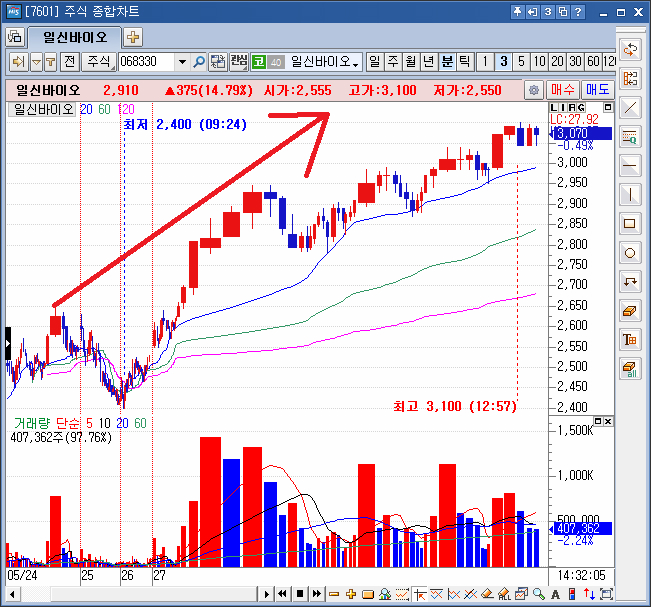The height and width of the screenshot is (607, 651).
Task: Click the eraser tool in right sidebar
Action: click(x=630, y=311)
